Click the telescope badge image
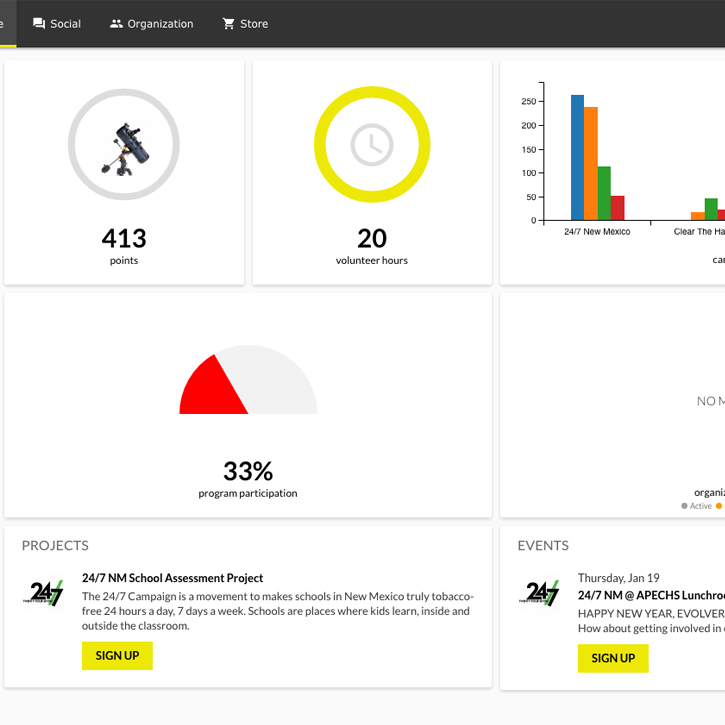 (124, 148)
